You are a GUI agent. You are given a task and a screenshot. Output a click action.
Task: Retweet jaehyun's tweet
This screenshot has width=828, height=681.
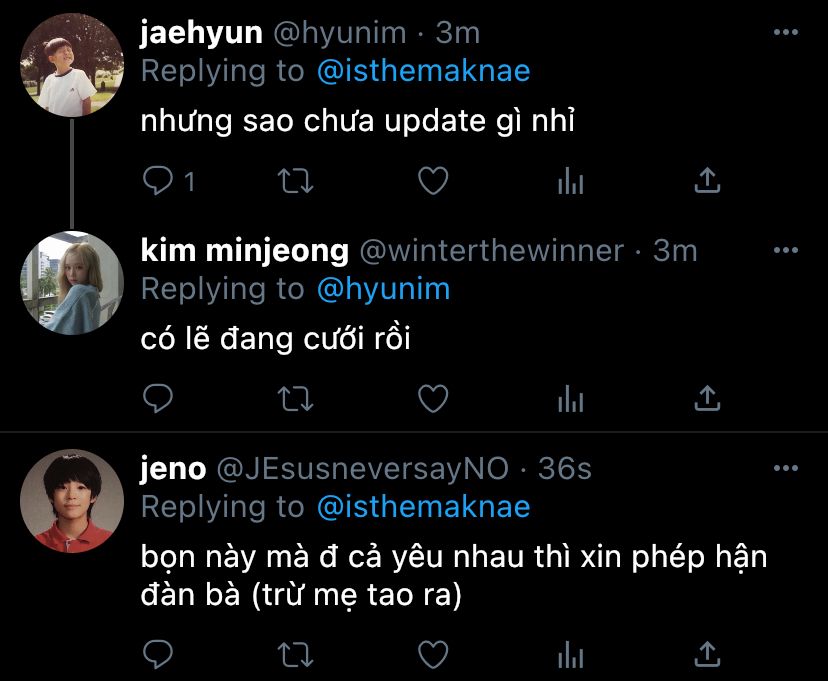295,181
